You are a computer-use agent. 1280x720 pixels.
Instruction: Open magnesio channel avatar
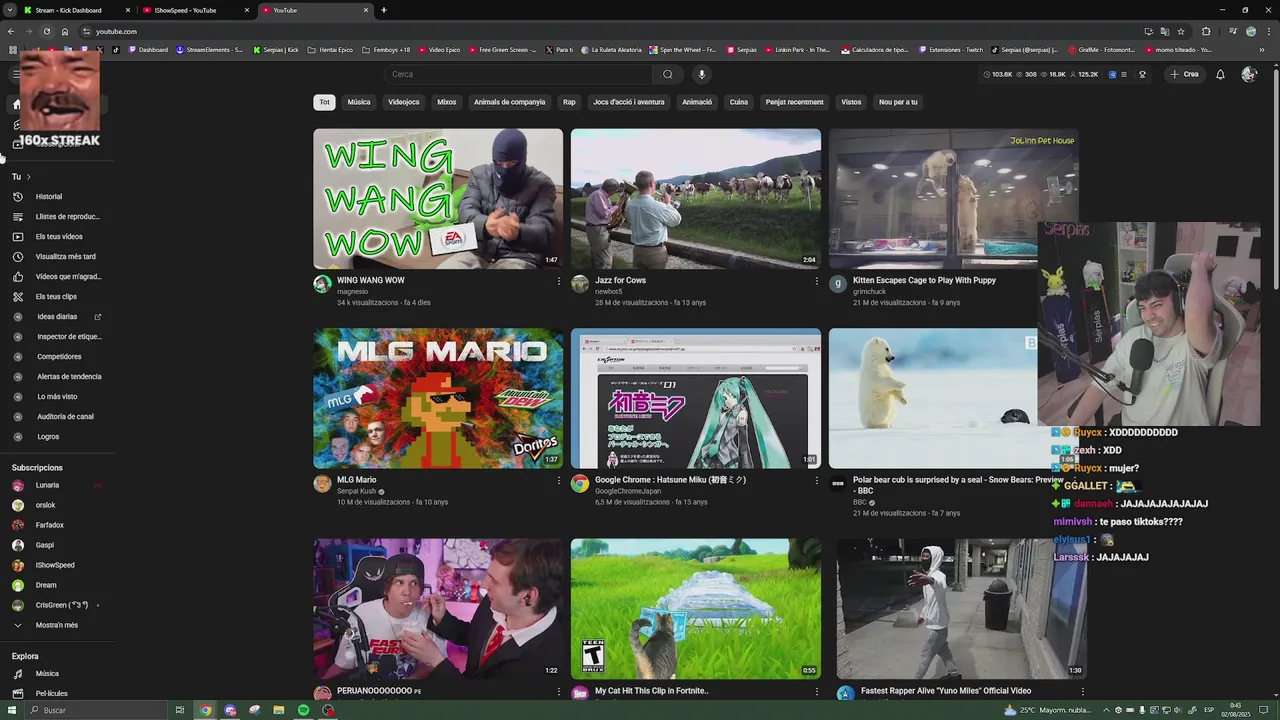tap(322, 284)
